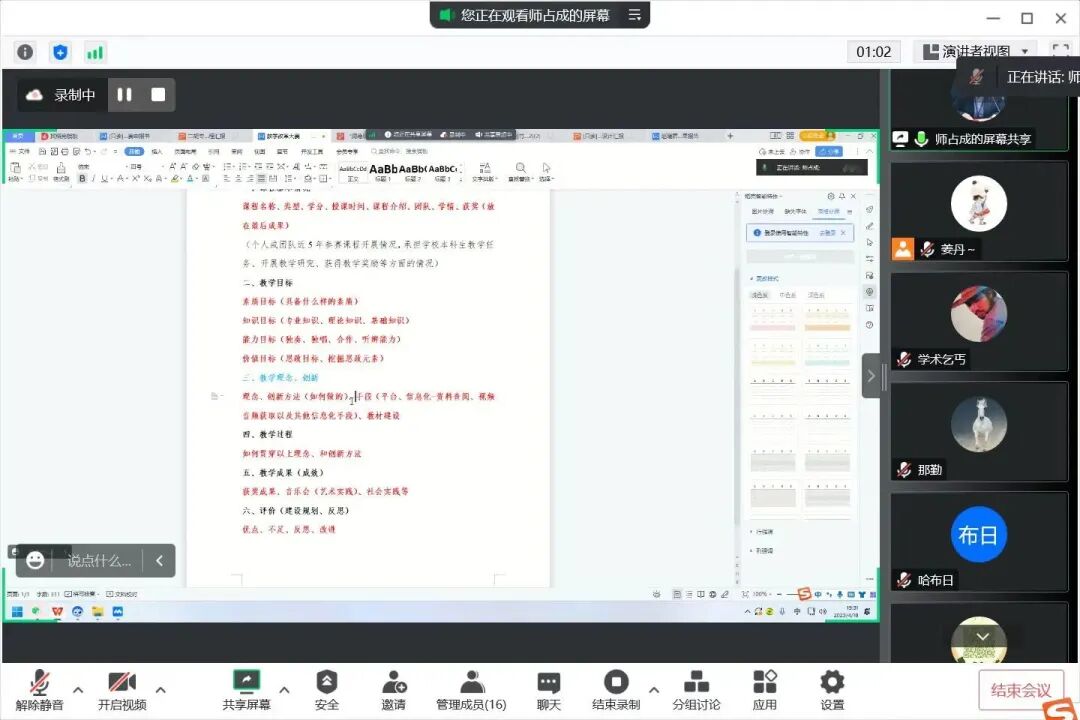
Task: Open the meeting Chat panel
Action: (x=548, y=688)
